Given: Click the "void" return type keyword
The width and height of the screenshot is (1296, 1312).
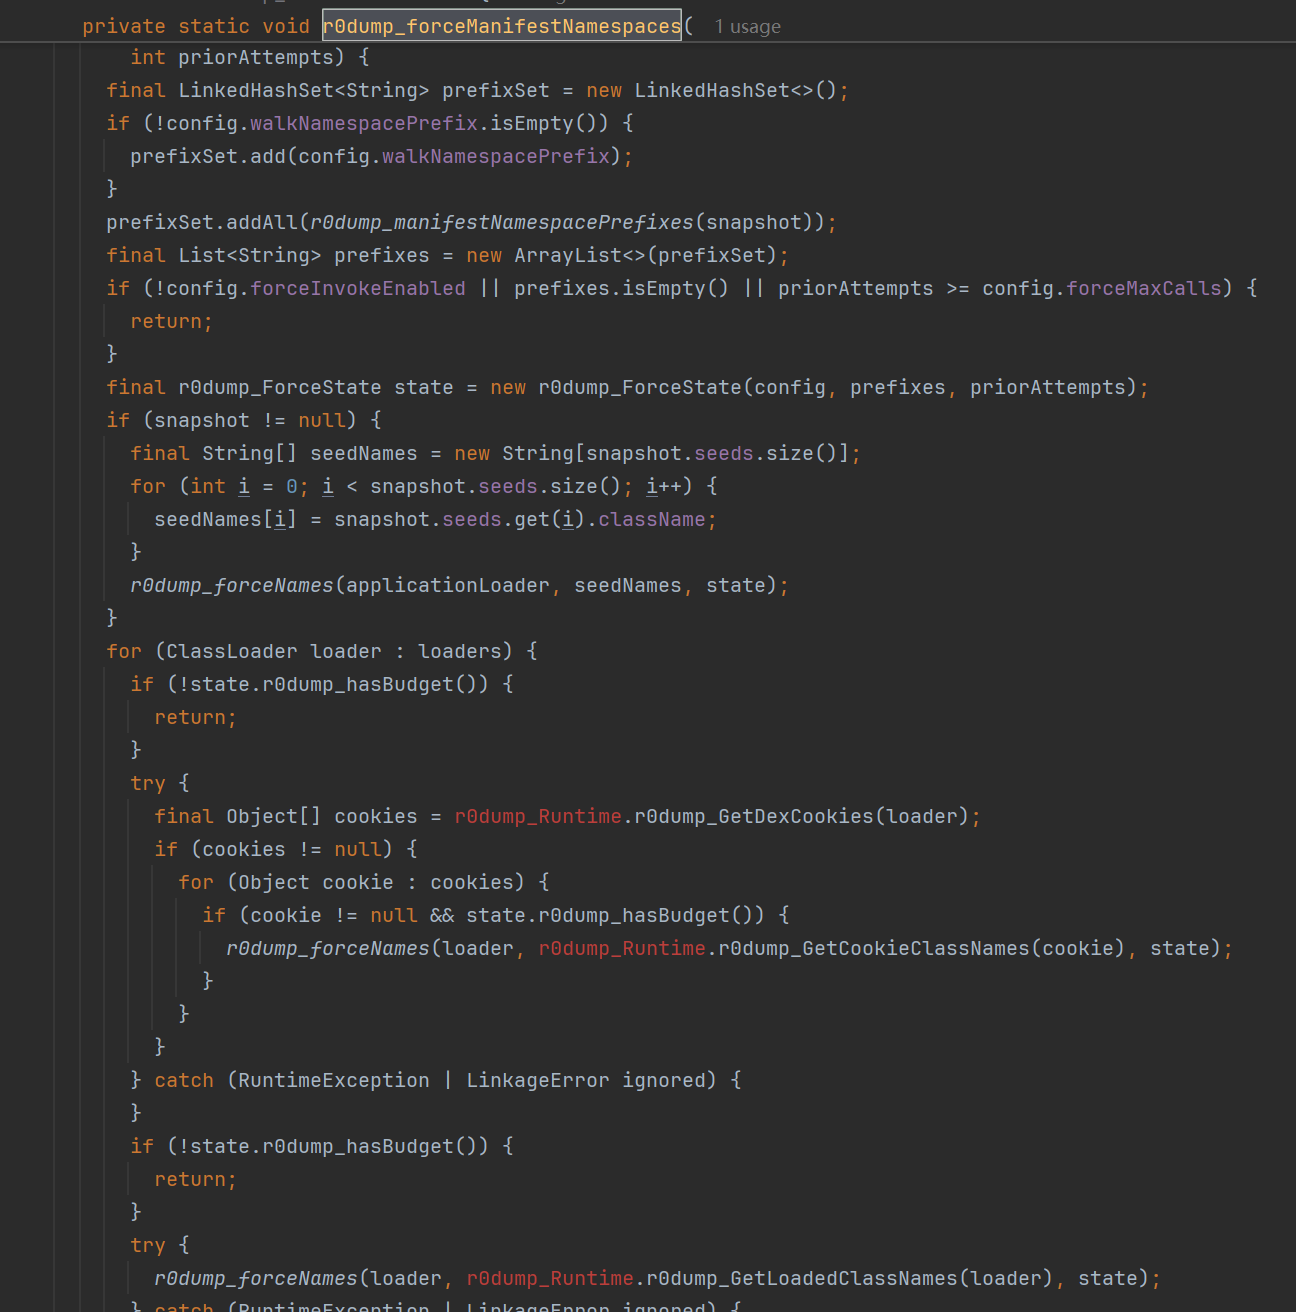Looking at the screenshot, I should 286,26.
